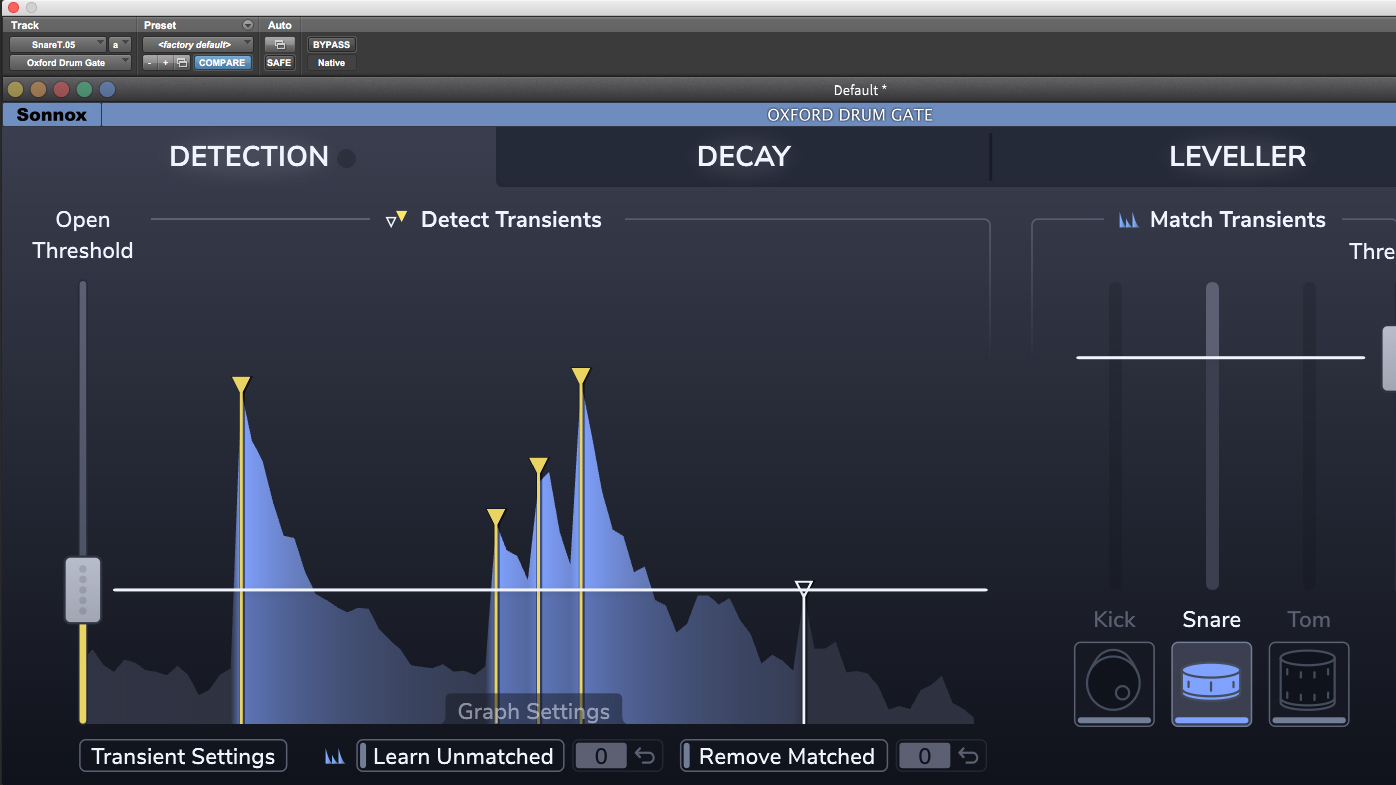Viewport: 1396px width, 785px height.
Task: Open the Oxford Drum Gate plugin selector
Action: click(x=70, y=63)
